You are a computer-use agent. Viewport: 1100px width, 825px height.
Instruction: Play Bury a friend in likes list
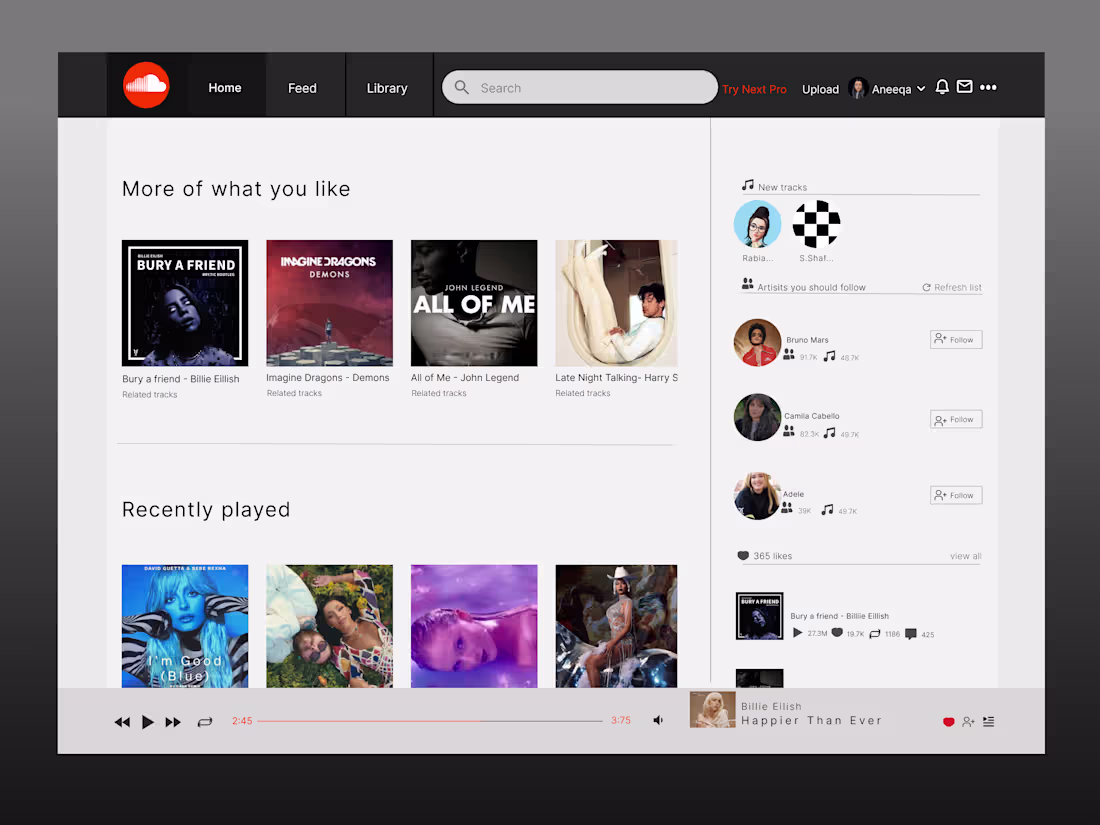click(797, 633)
